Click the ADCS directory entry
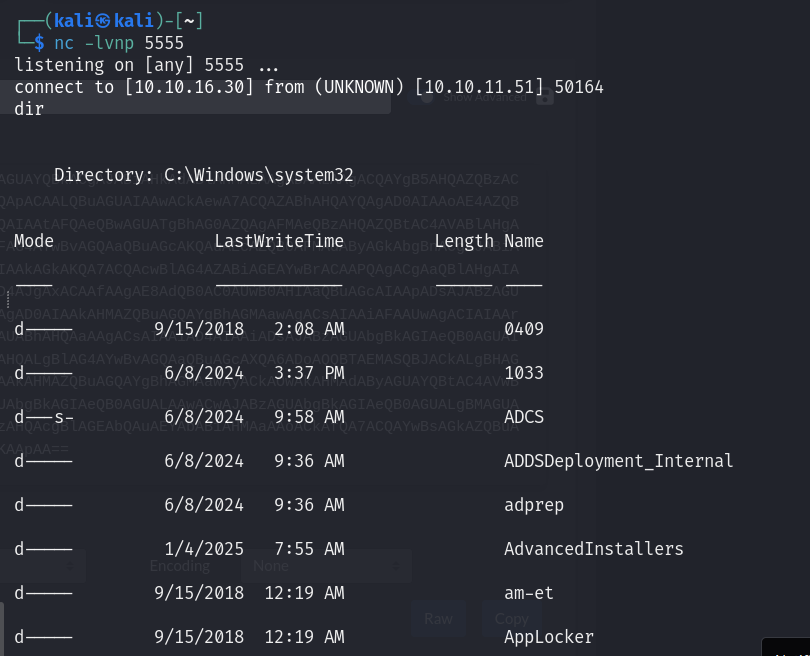810x656 pixels. click(524, 417)
